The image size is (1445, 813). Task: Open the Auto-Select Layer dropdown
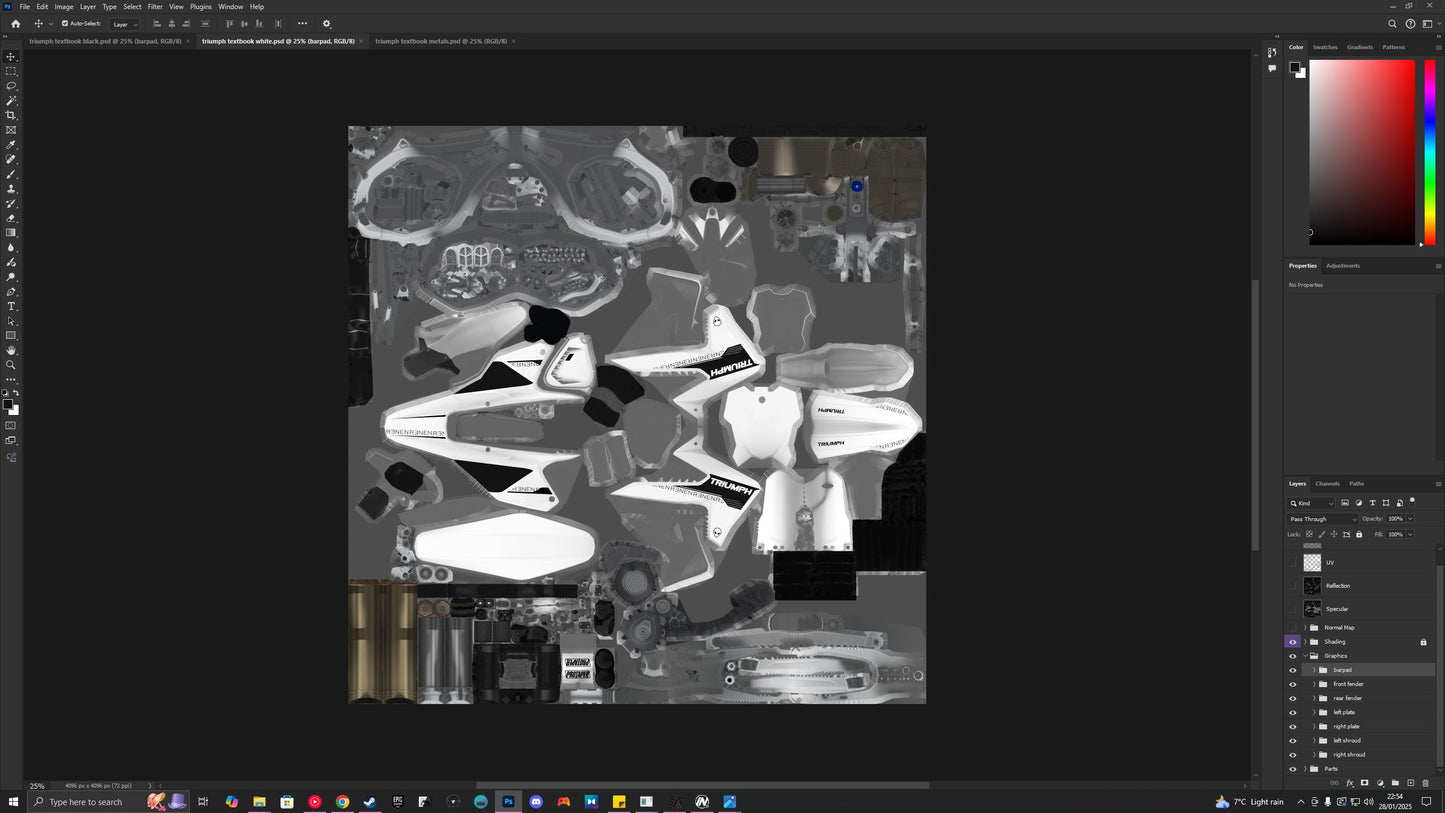[x=125, y=24]
